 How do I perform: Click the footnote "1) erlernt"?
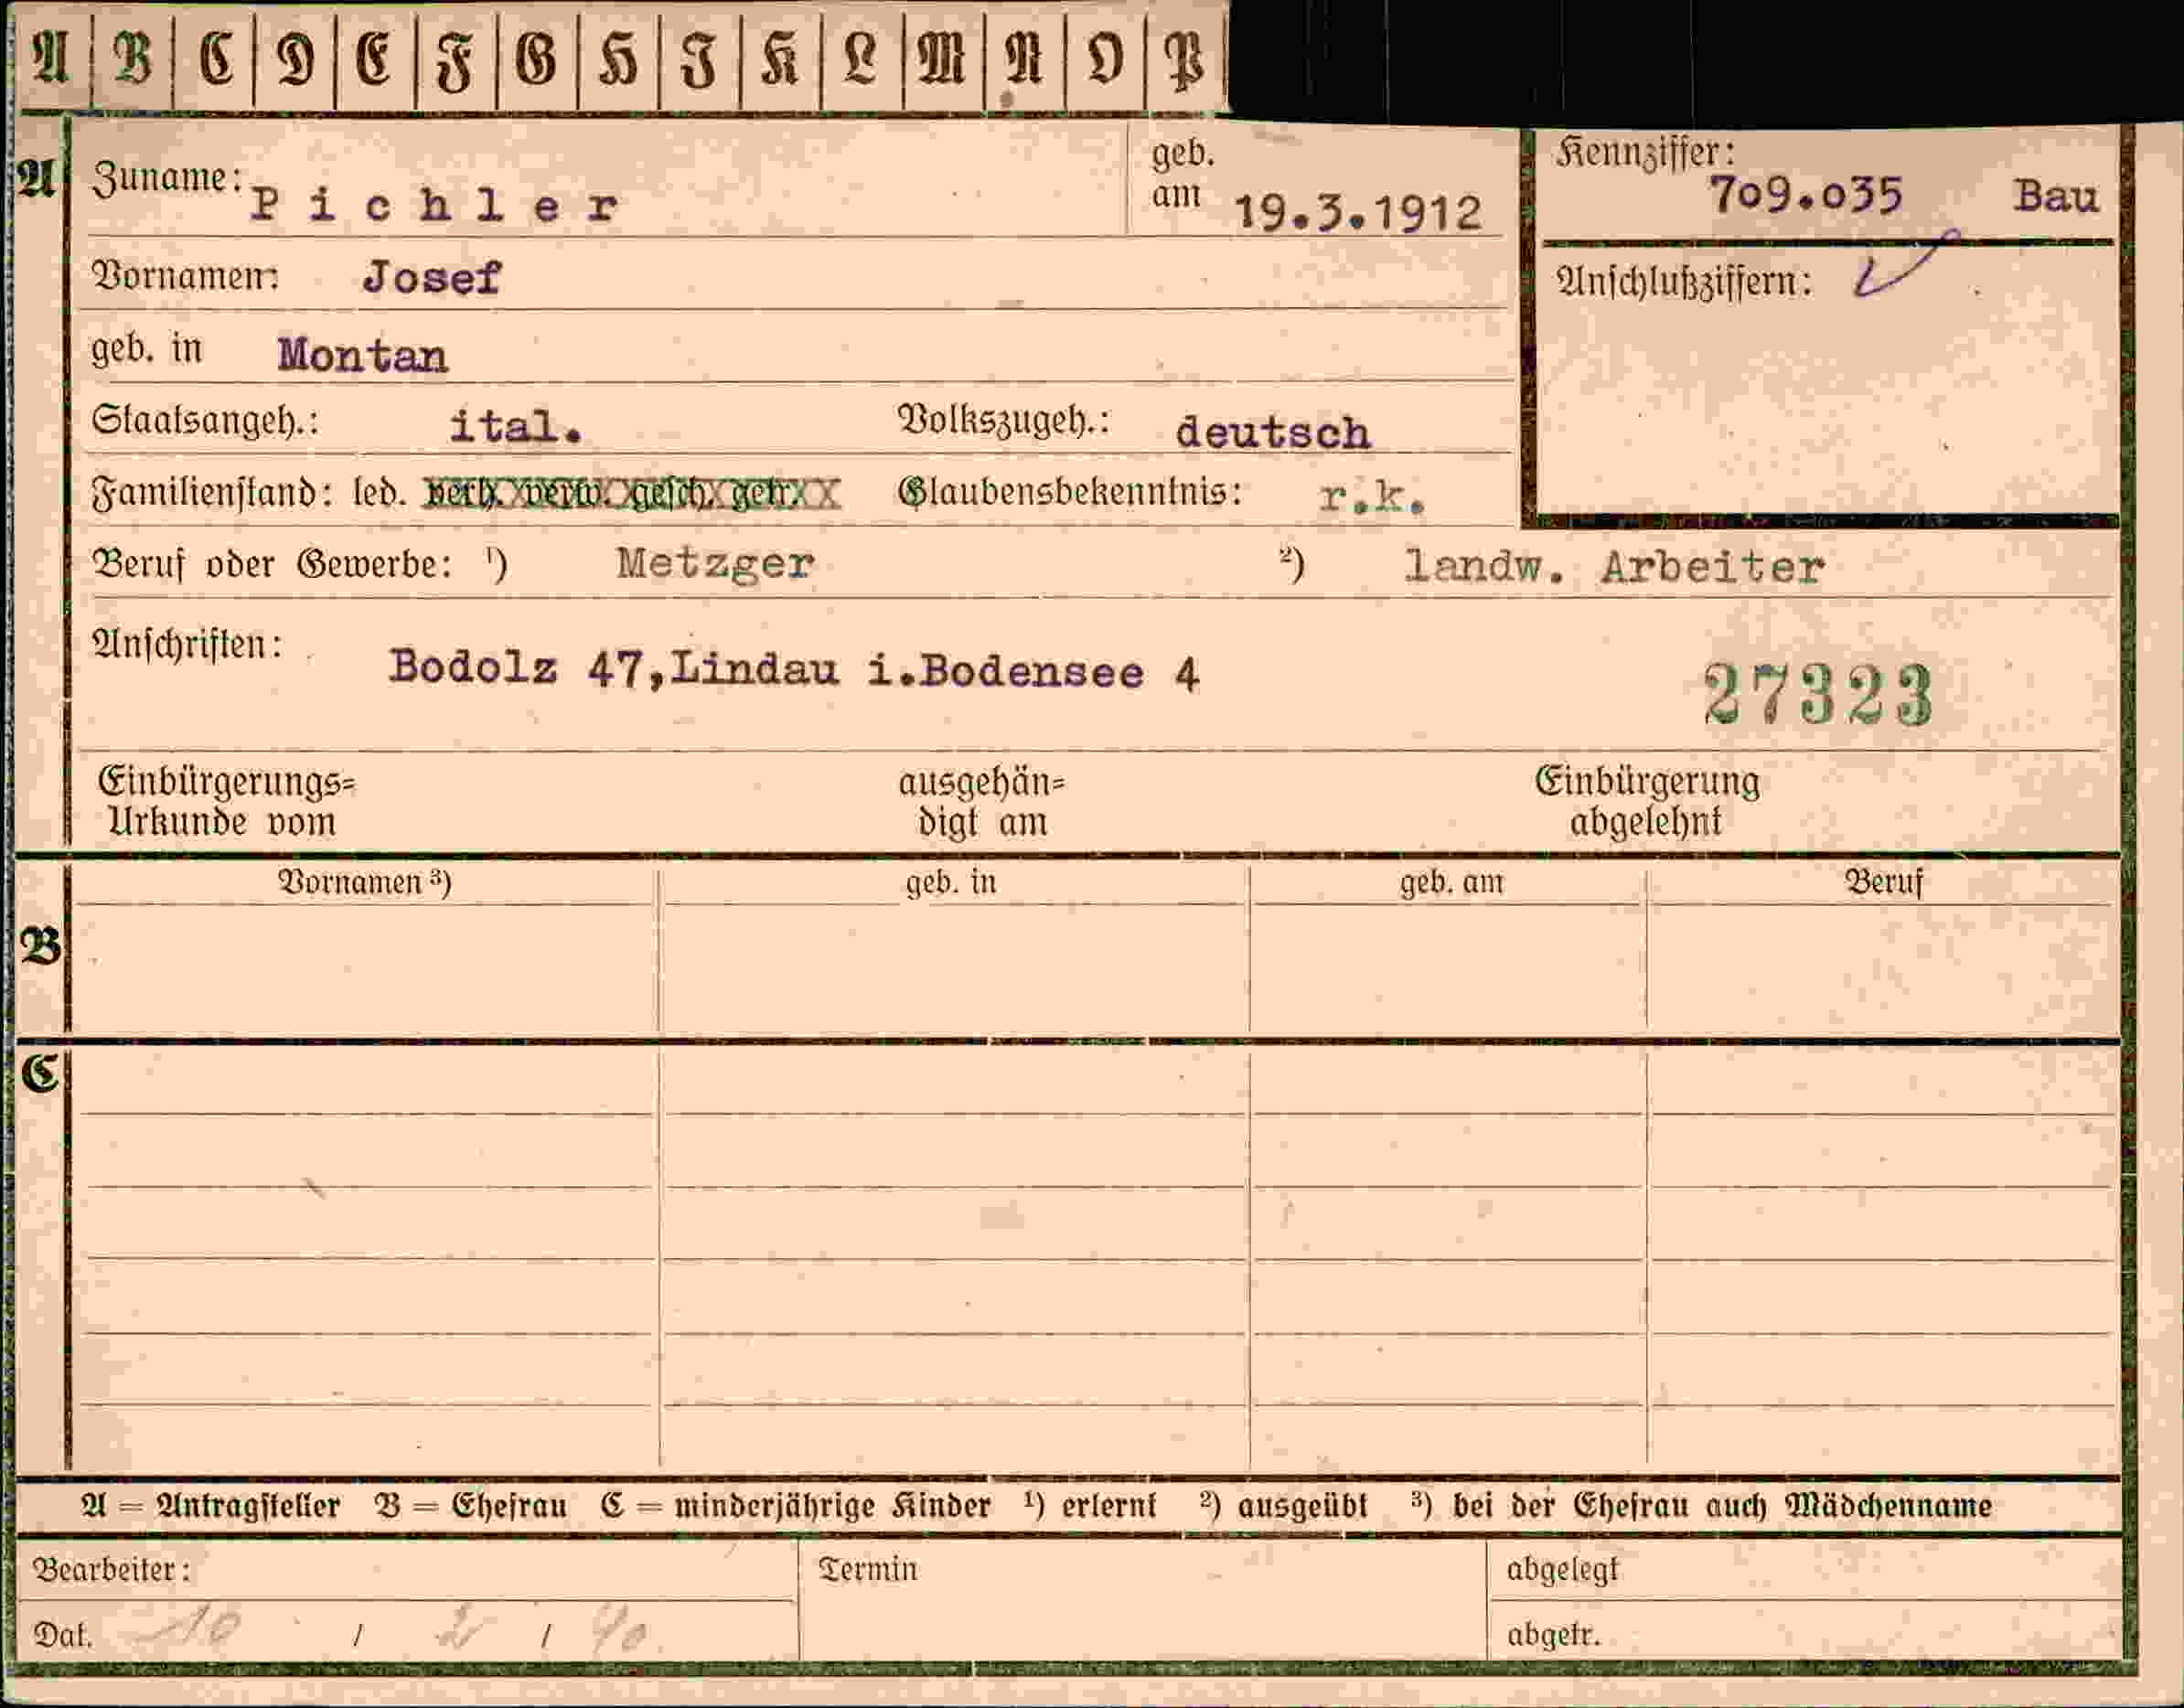pos(1090,1505)
